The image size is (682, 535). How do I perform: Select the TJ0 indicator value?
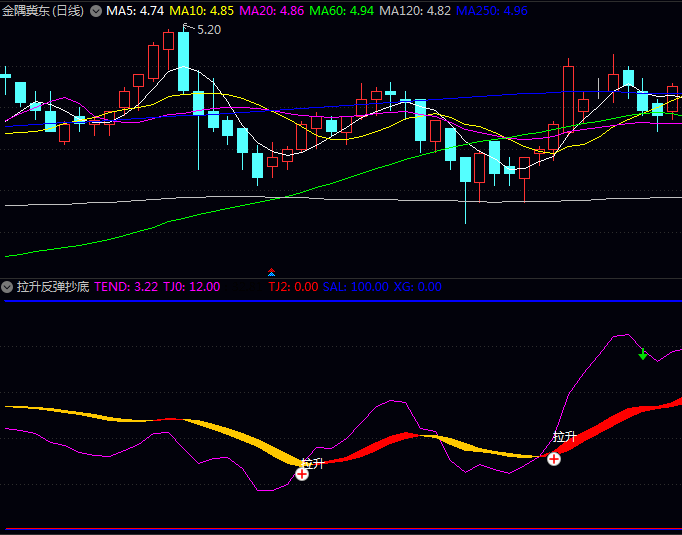point(192,287)
